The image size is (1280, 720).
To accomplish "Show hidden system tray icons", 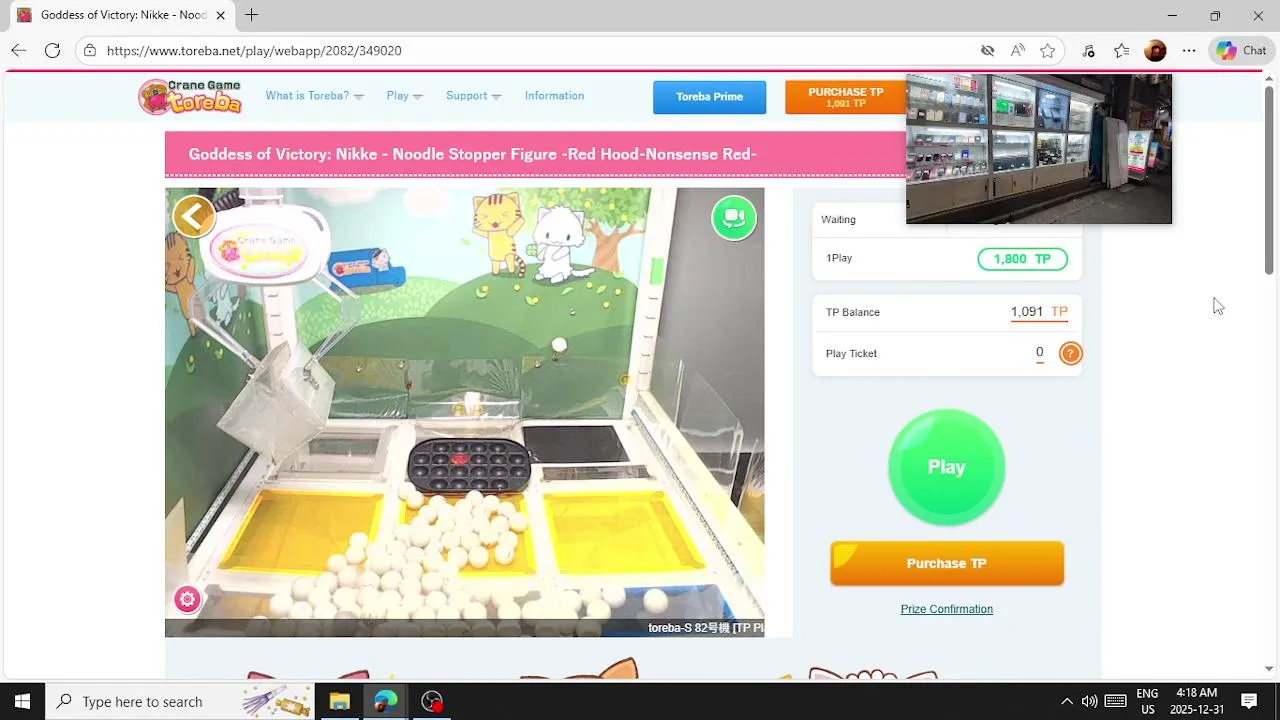I will [1066, 701].
